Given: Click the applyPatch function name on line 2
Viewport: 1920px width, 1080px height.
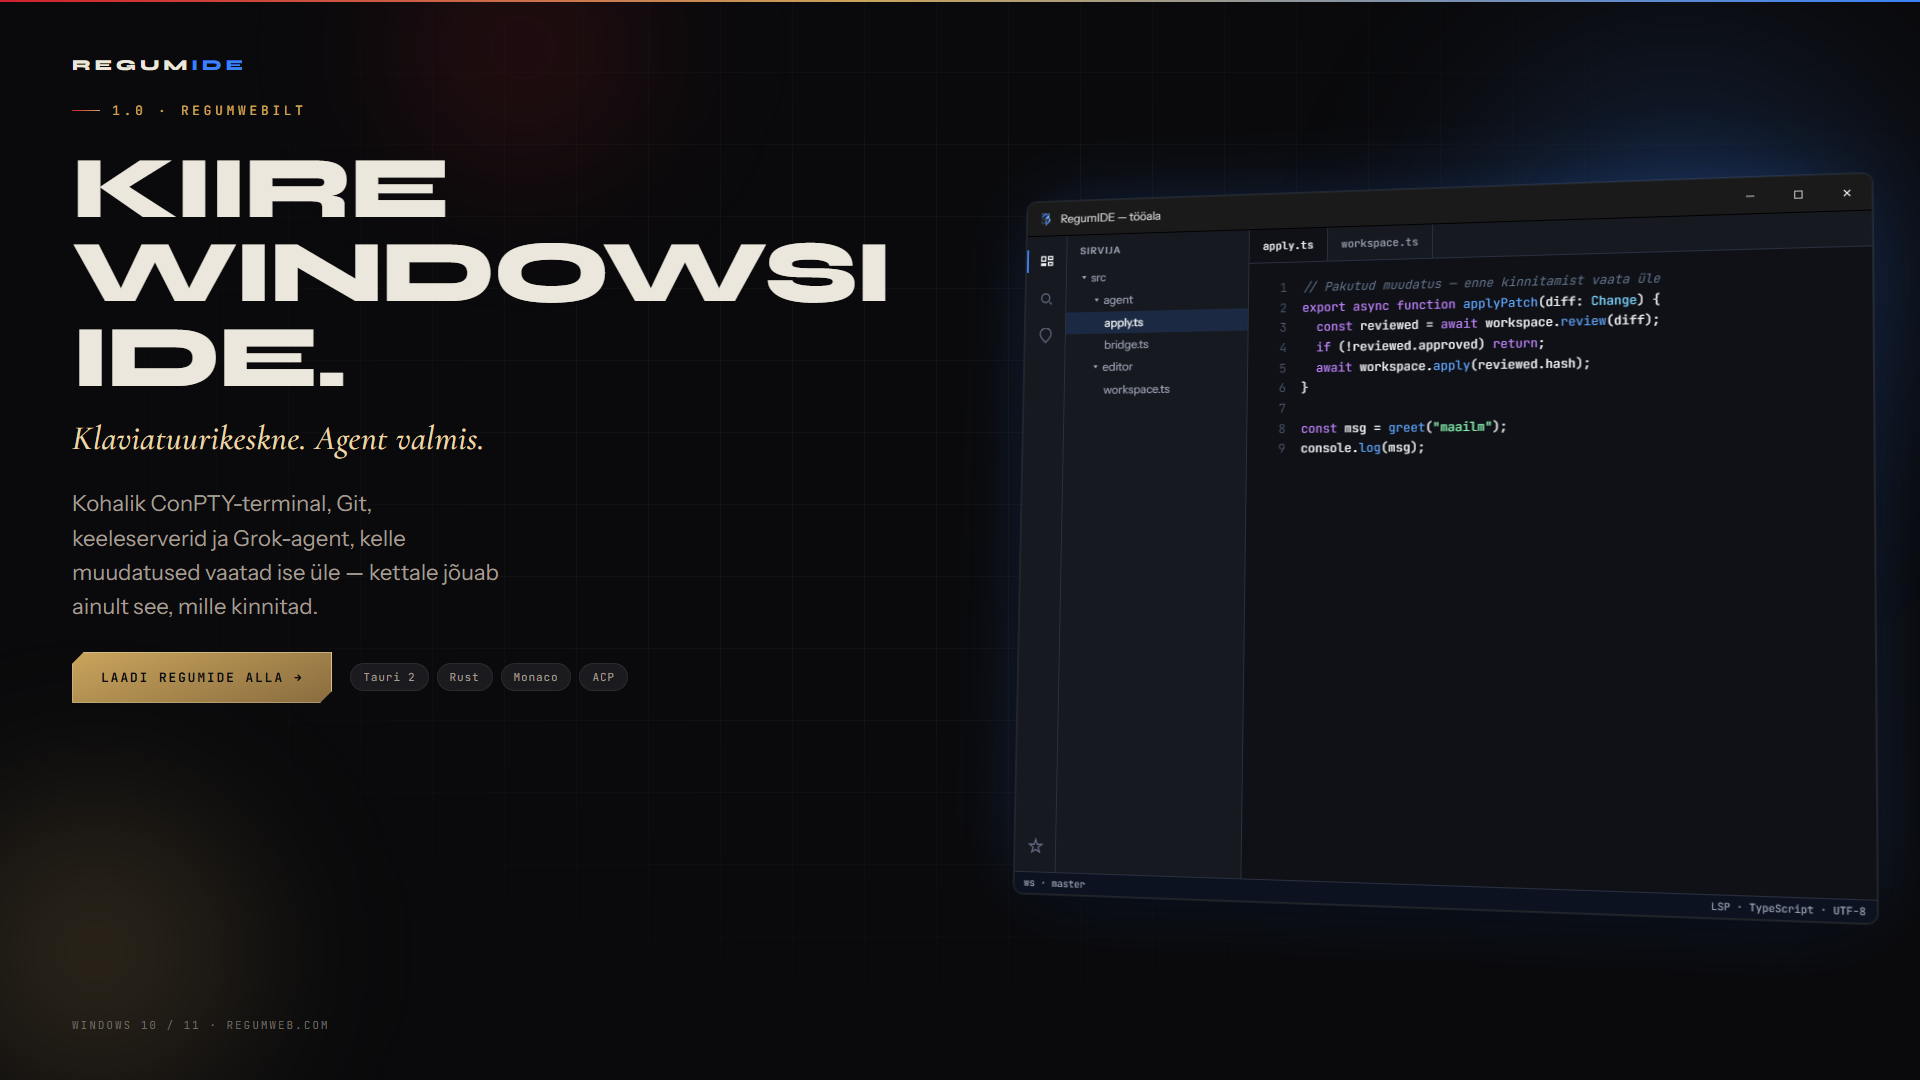Looking at the screenshot, I should point(1500,303).
